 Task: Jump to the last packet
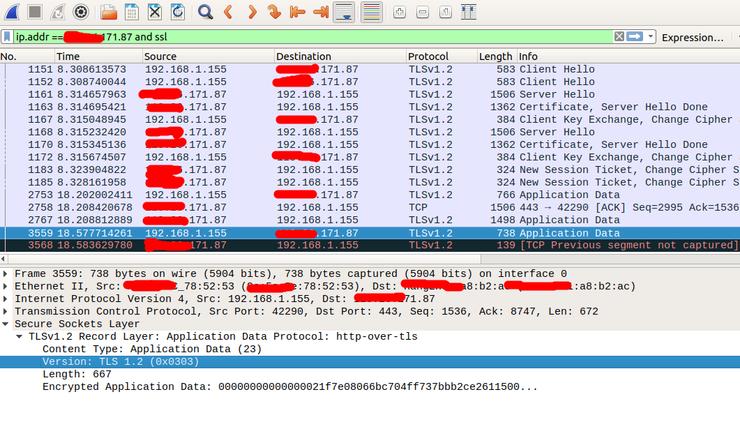tap(321, 13)
